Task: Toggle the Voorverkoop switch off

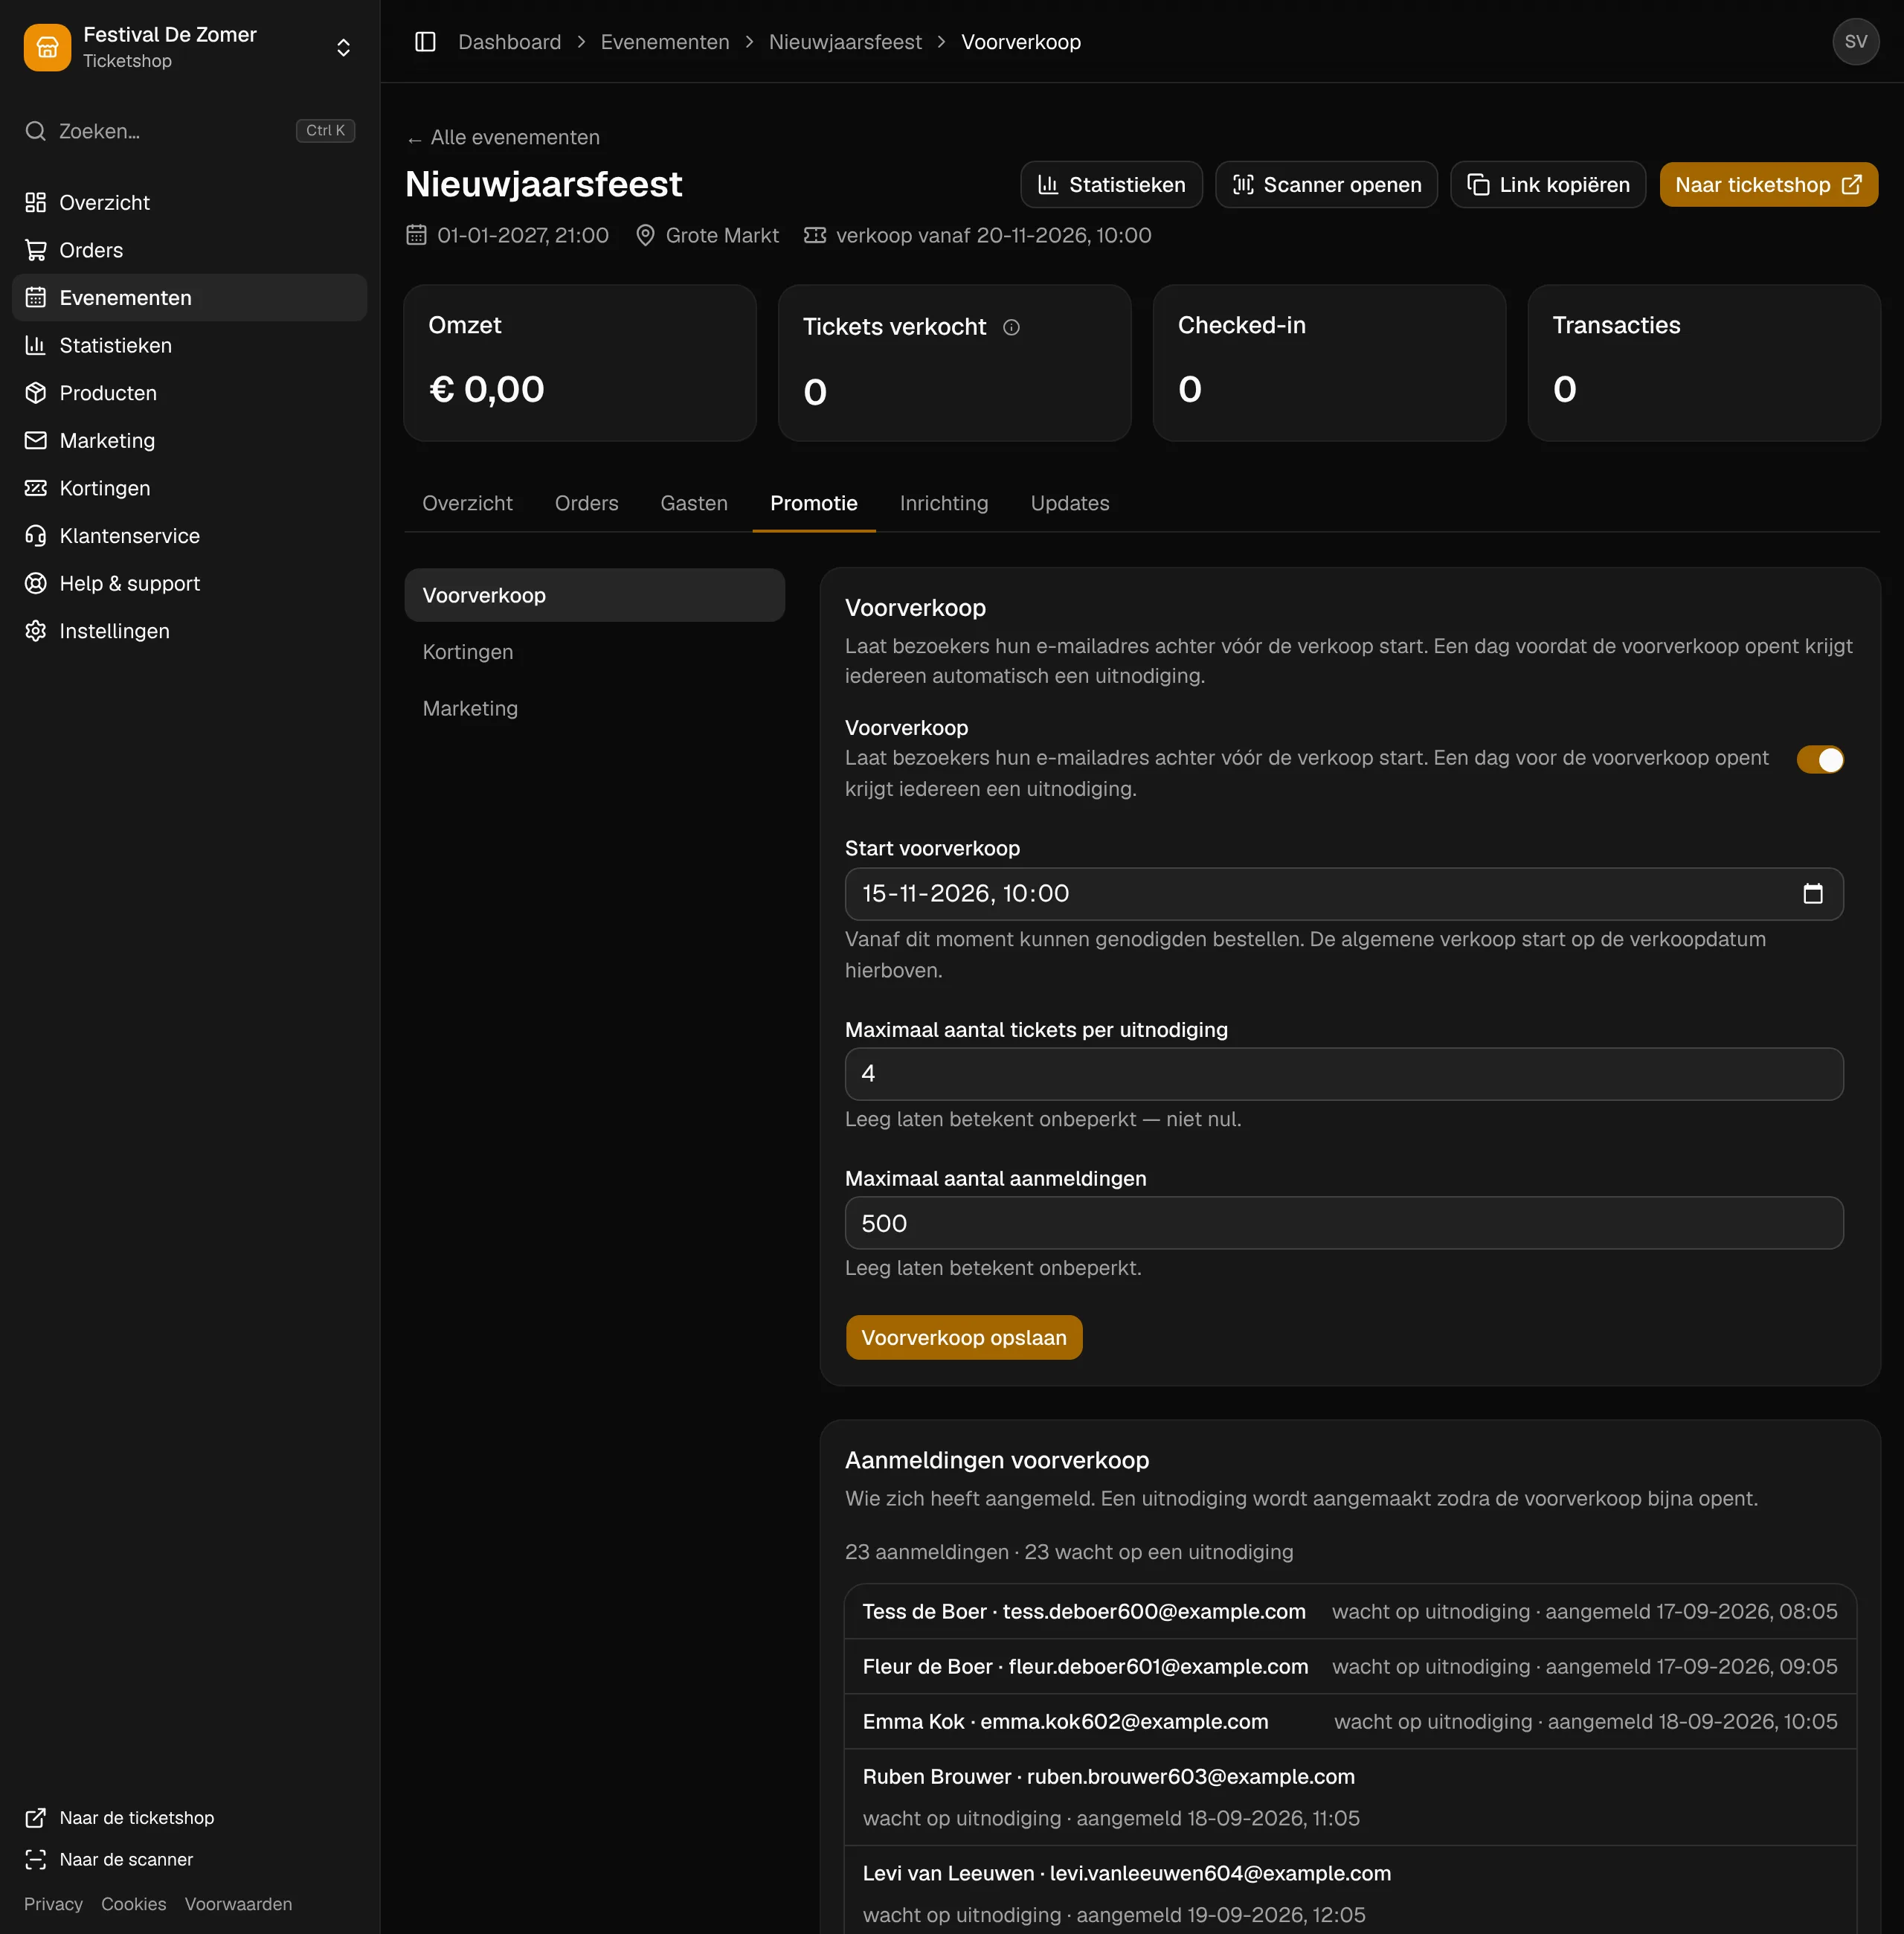Action: 1819,759
